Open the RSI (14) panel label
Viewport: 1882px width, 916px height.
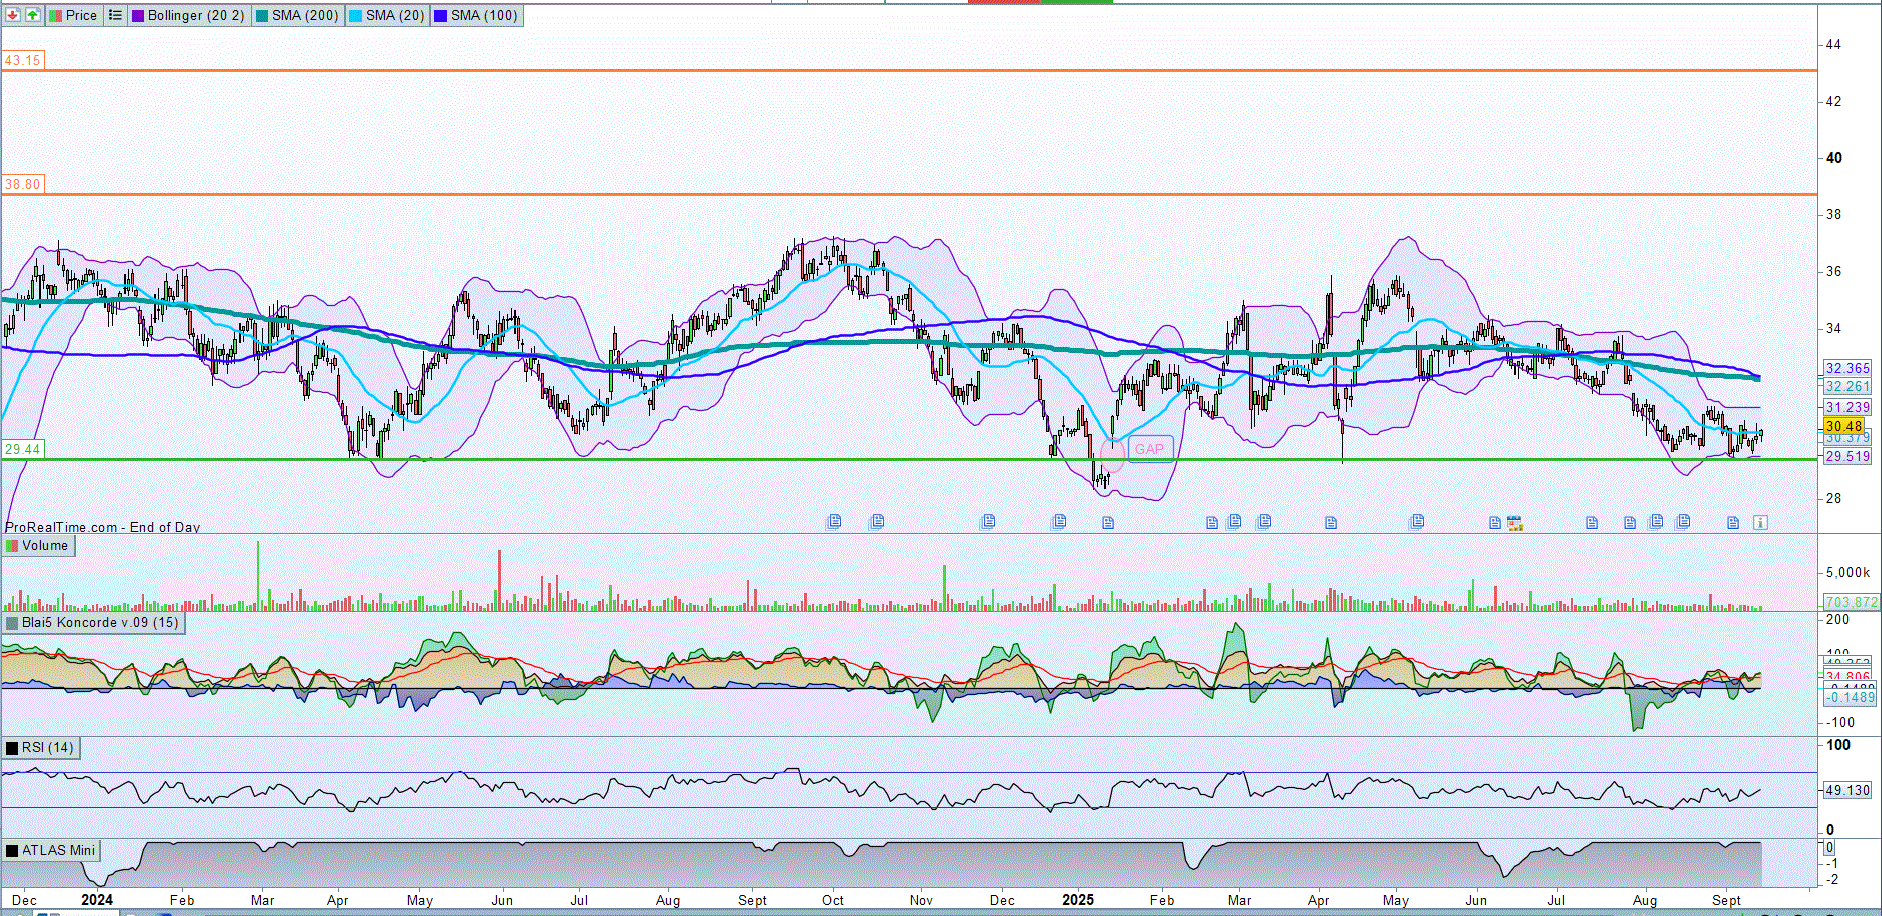47,748
